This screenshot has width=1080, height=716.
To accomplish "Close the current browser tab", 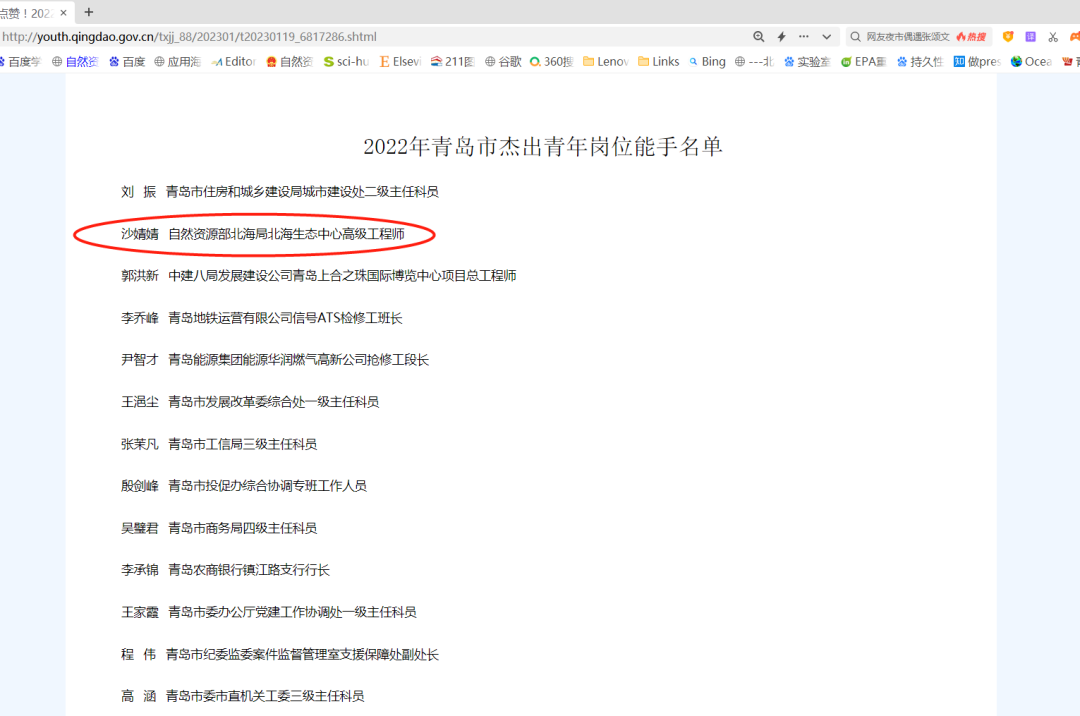I will [63, 13].
